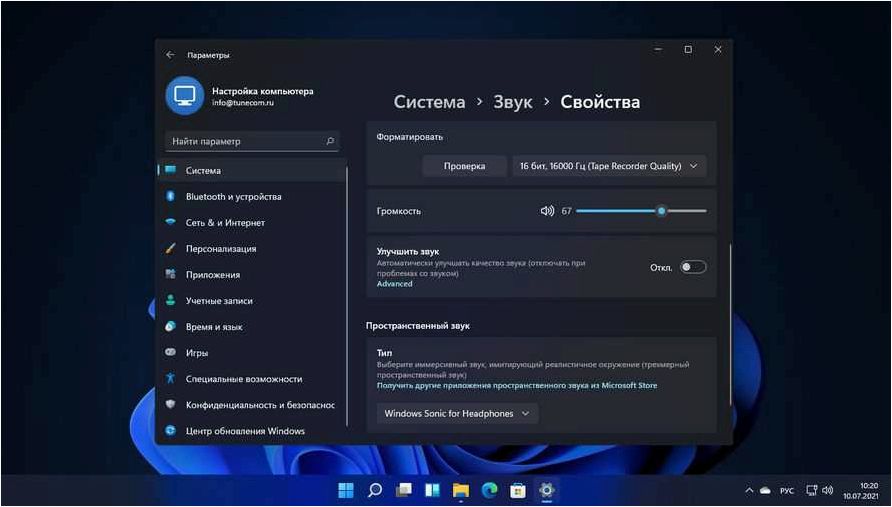Click the Проверка test button
The height and width of the screenshot is (507, 892).
464,166
